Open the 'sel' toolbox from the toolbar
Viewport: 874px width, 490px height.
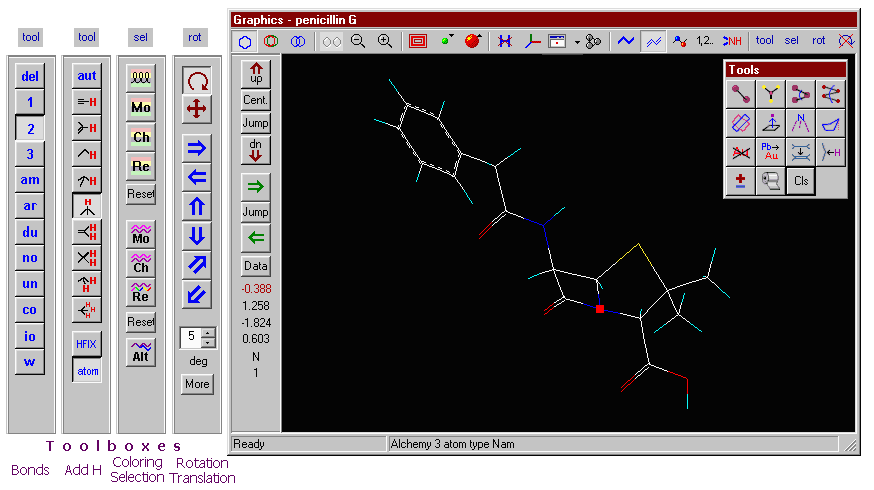pos(792,41)
